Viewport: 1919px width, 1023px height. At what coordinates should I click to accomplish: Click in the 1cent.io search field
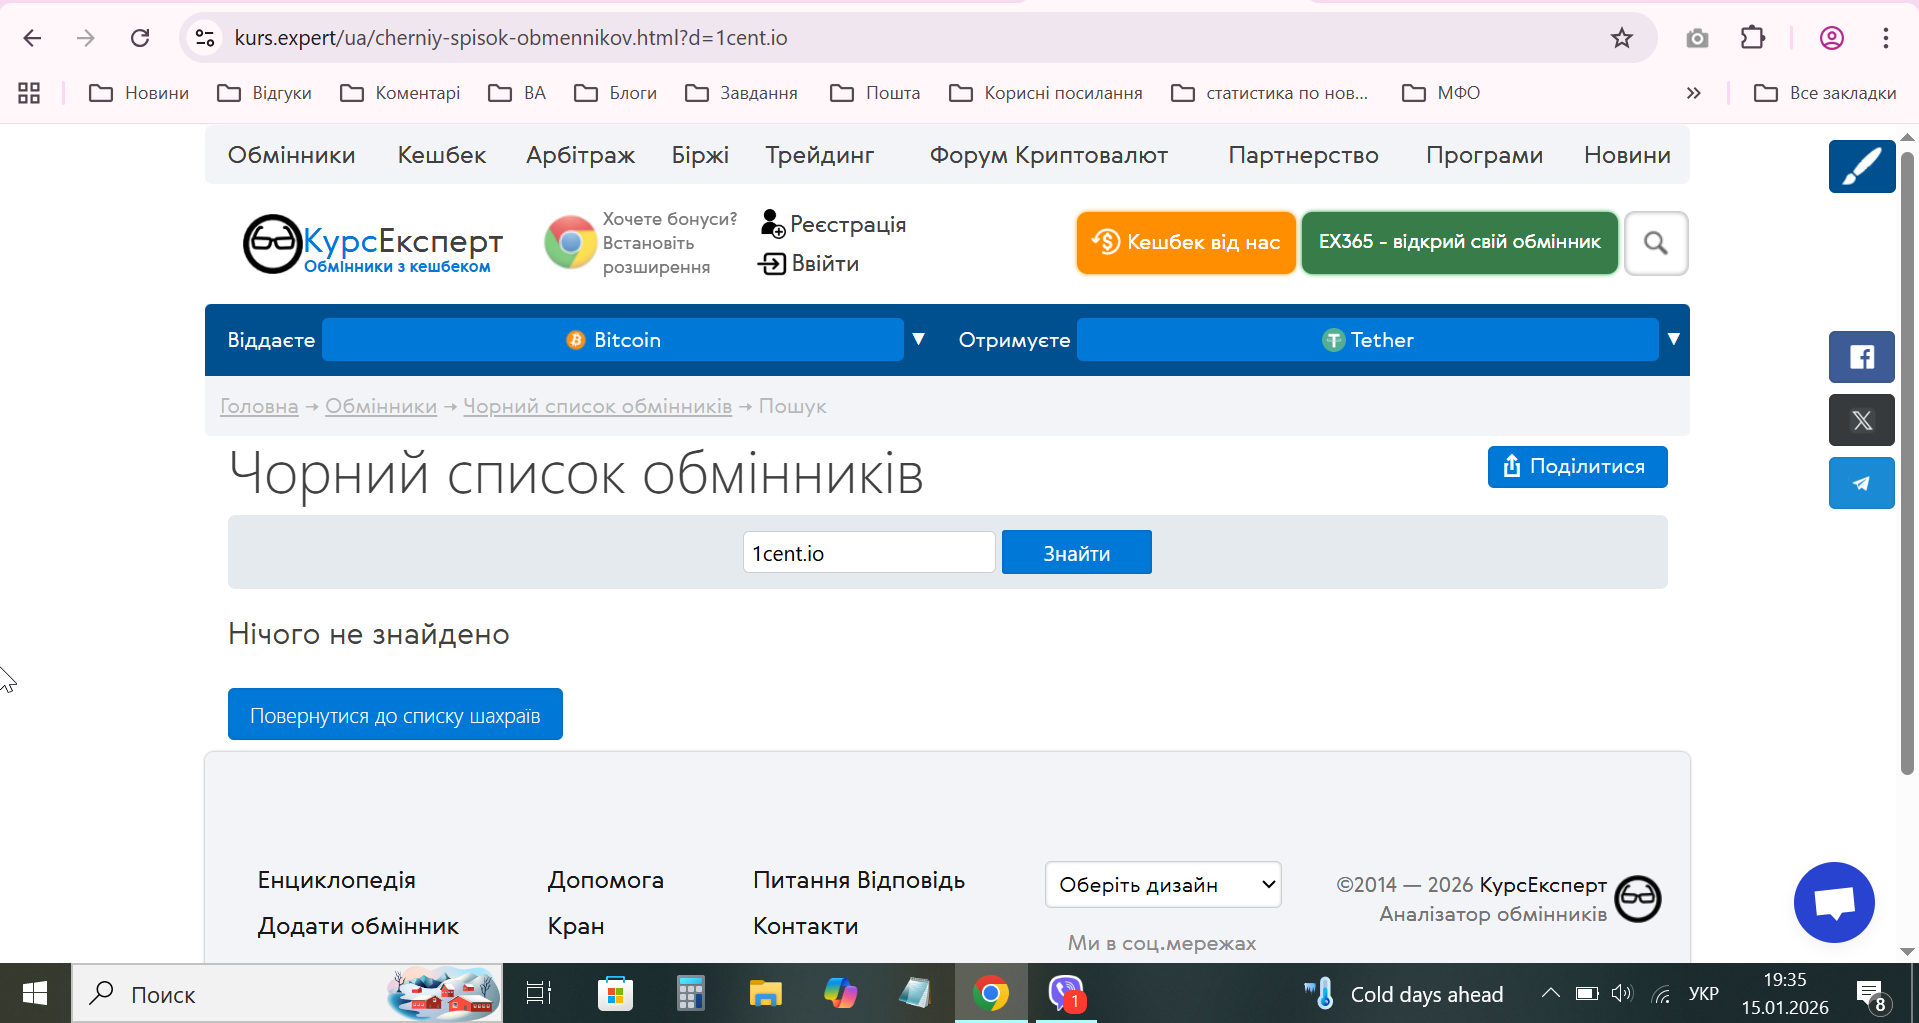(x=869, y=552)
